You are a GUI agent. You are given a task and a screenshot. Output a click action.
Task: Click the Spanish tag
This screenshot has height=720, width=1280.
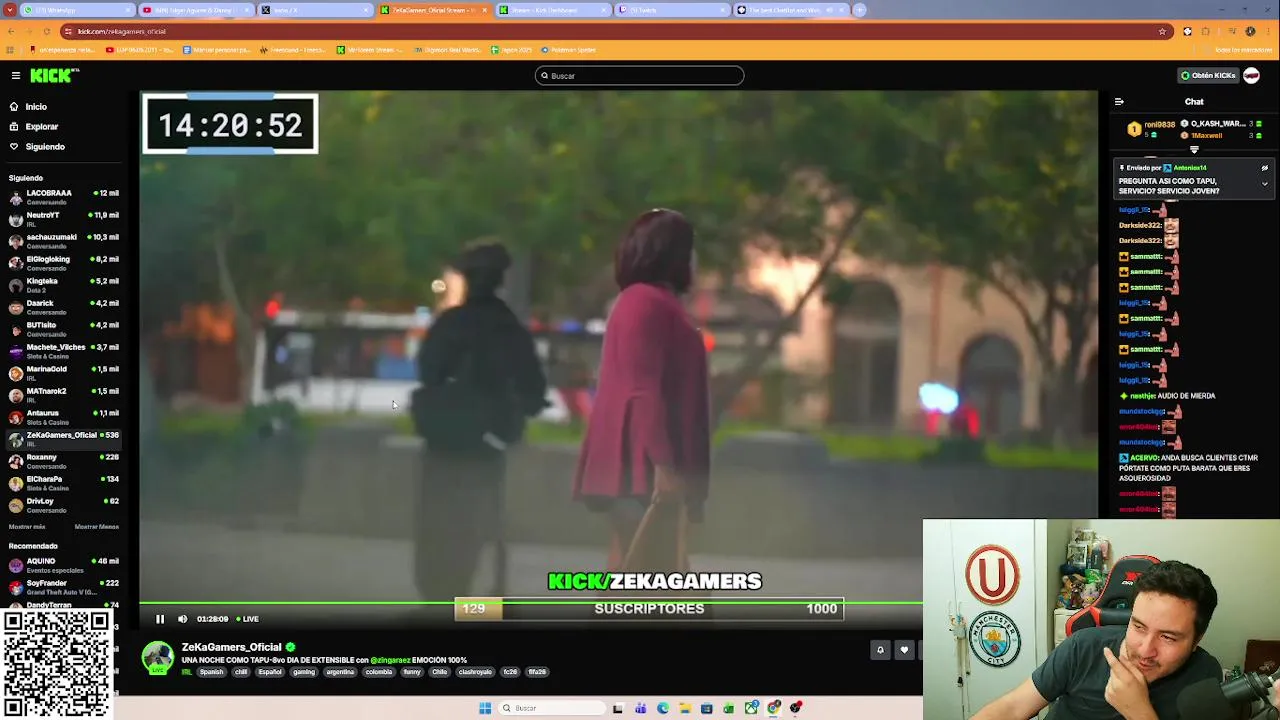click(211, 672)
